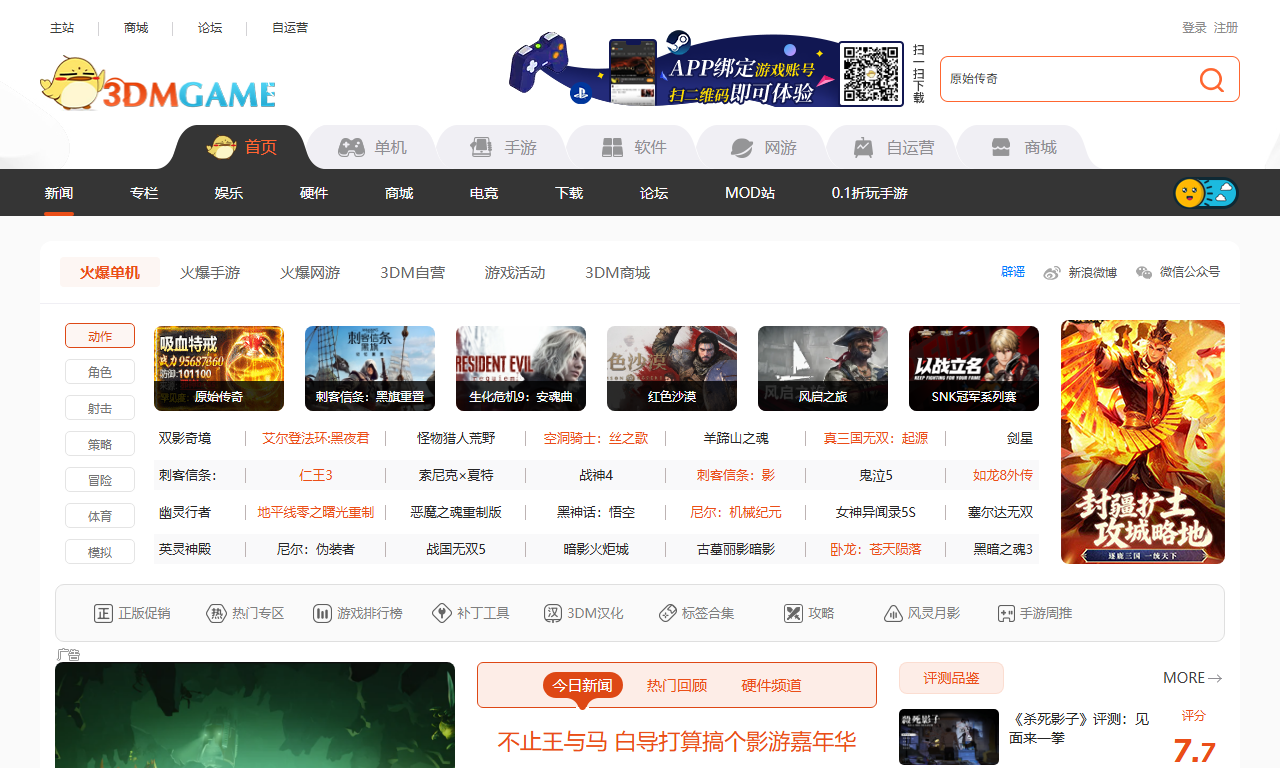Open 艾尔登法环:黑夜君临 link
1280x768 pixels.
[316, 438]
